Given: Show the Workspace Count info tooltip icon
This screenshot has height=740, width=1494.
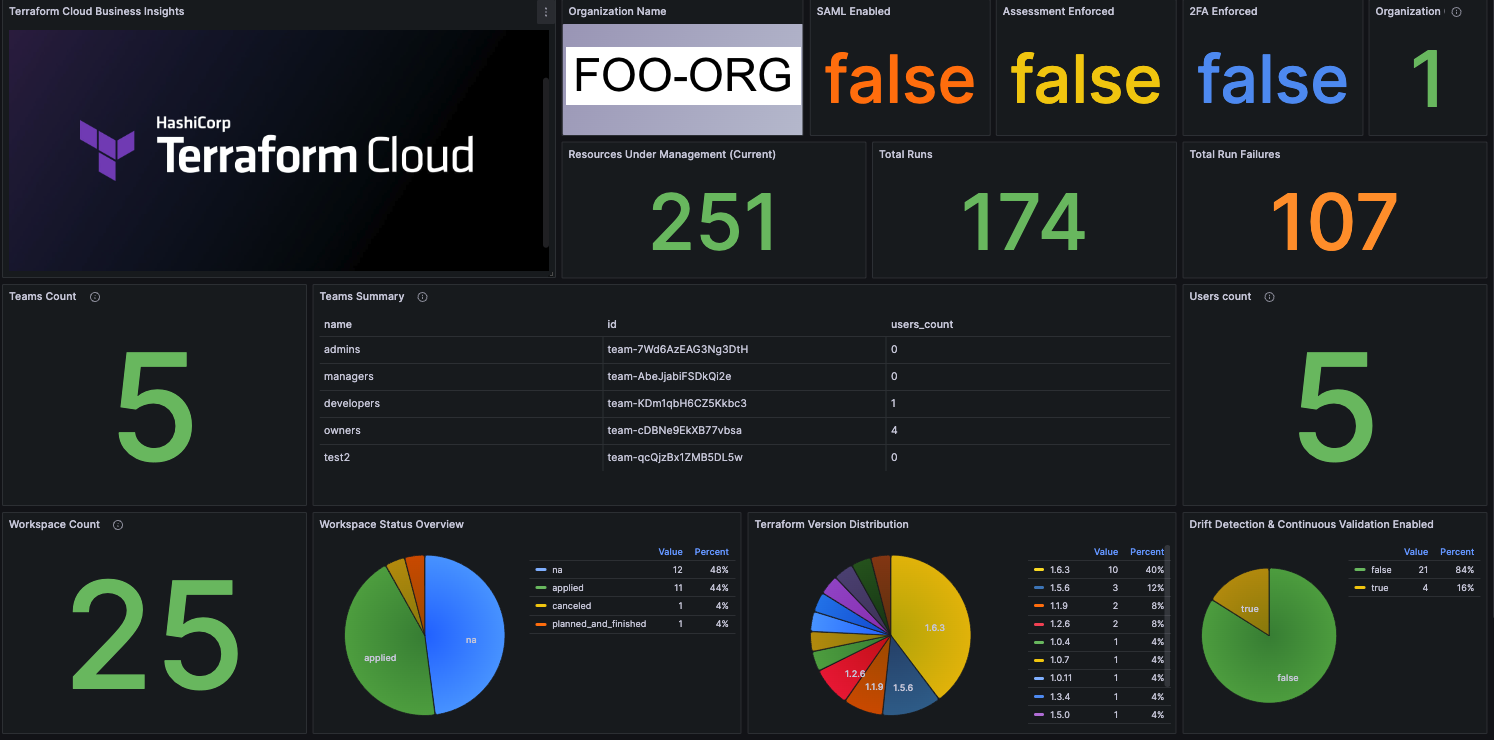Looking at the screenshot, I should pos(118,525).
